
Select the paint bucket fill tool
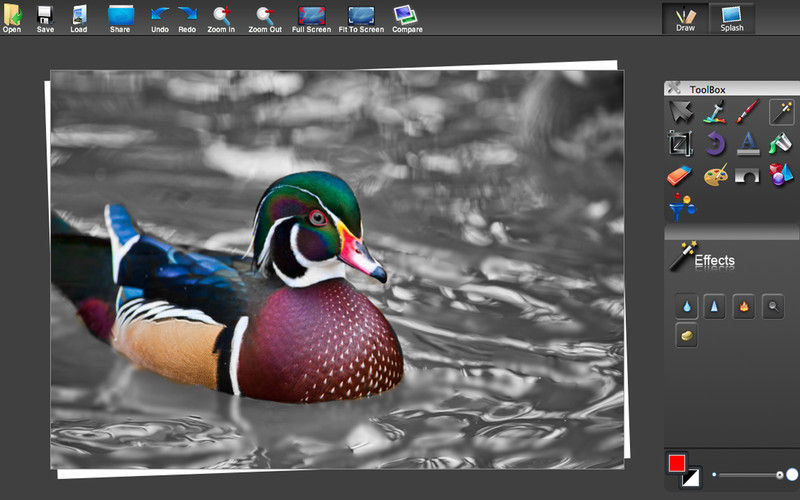tap(780, 143)
